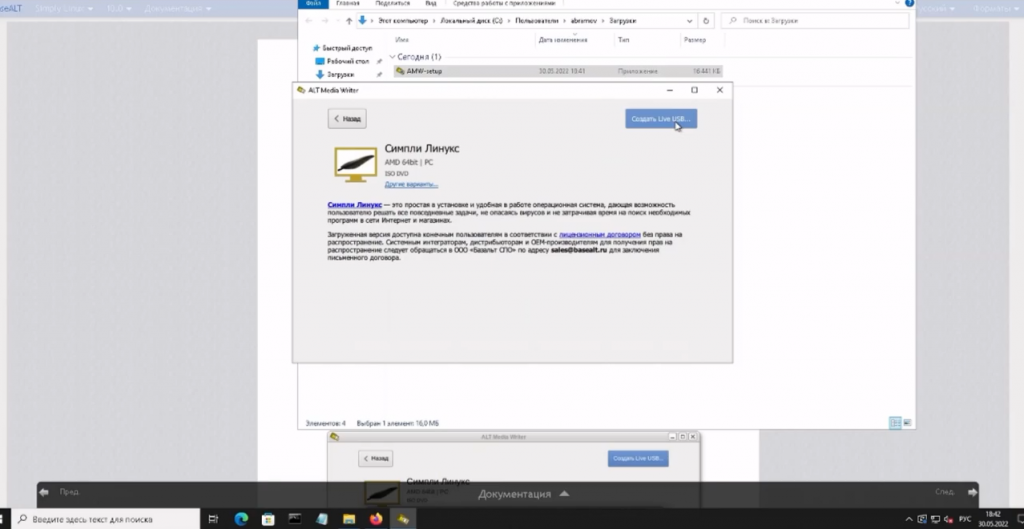Click Explorer back arrow

point(309,21)
